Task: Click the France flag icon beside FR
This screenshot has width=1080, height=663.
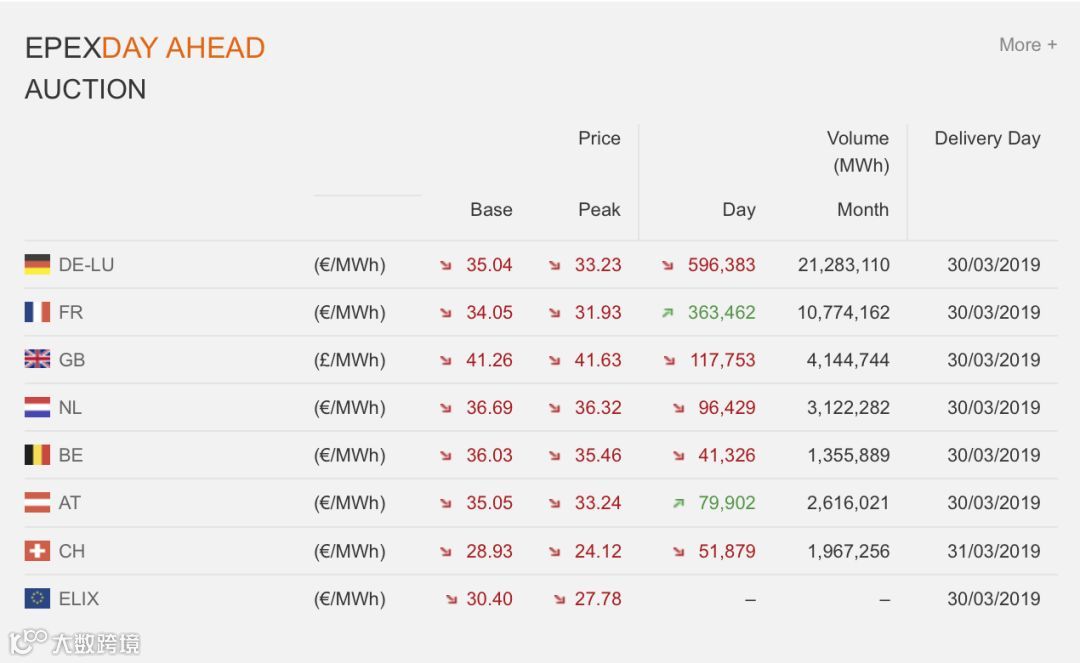Action: (x=37, y=313)
